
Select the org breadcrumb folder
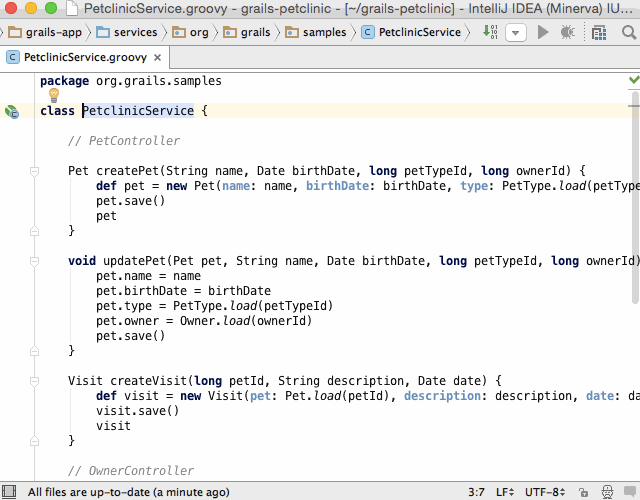tap(191, 32)
